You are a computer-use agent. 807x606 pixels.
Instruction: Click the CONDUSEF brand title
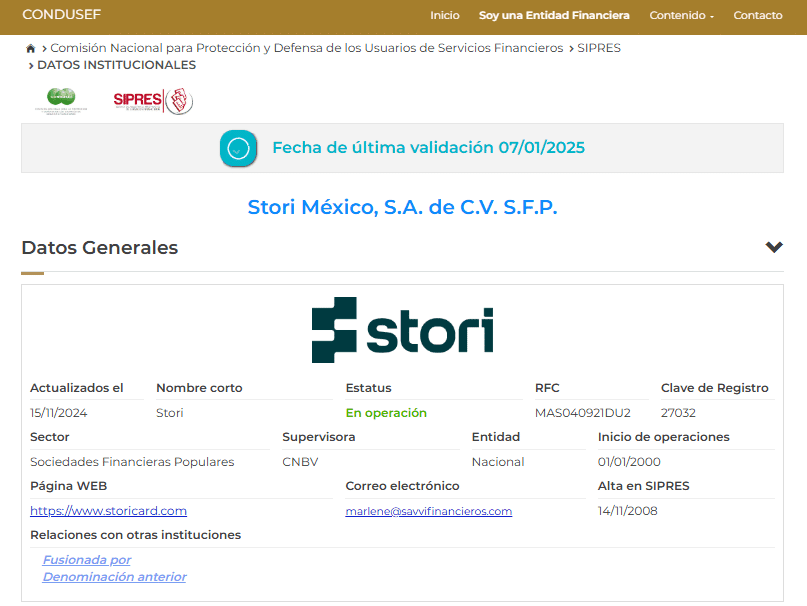point(61,15)
